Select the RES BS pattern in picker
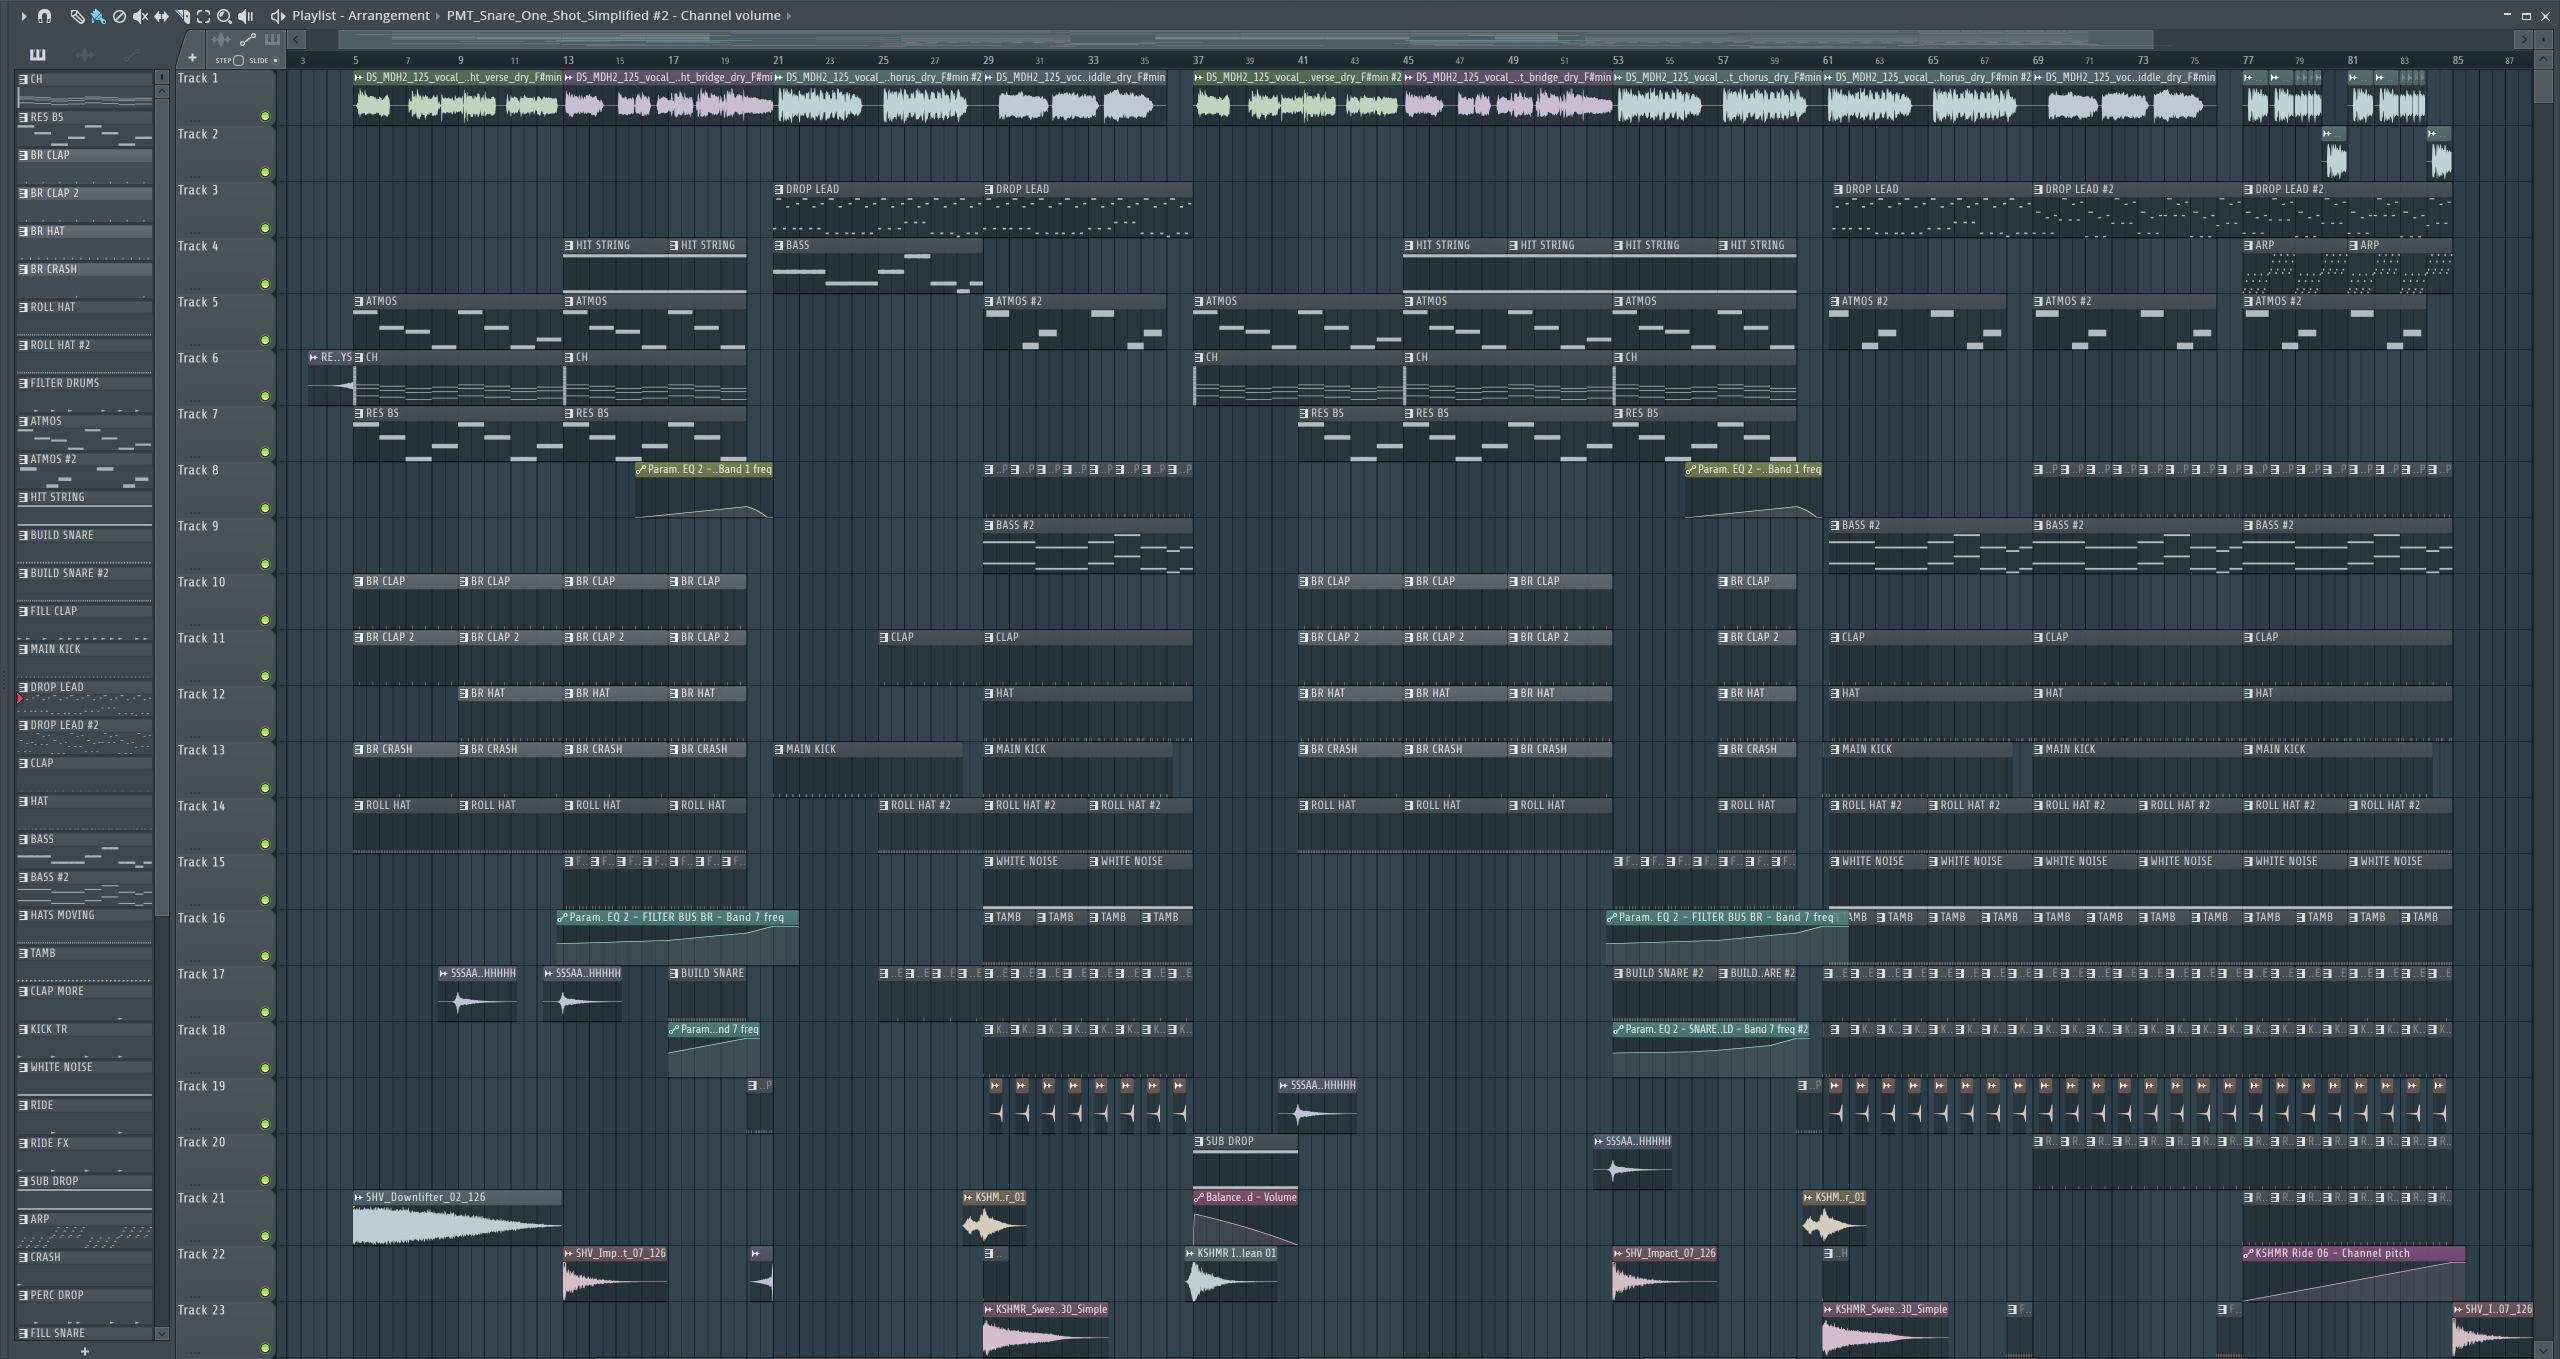The width and height of the screenshot is (2560, 1359). click(85, 127)
